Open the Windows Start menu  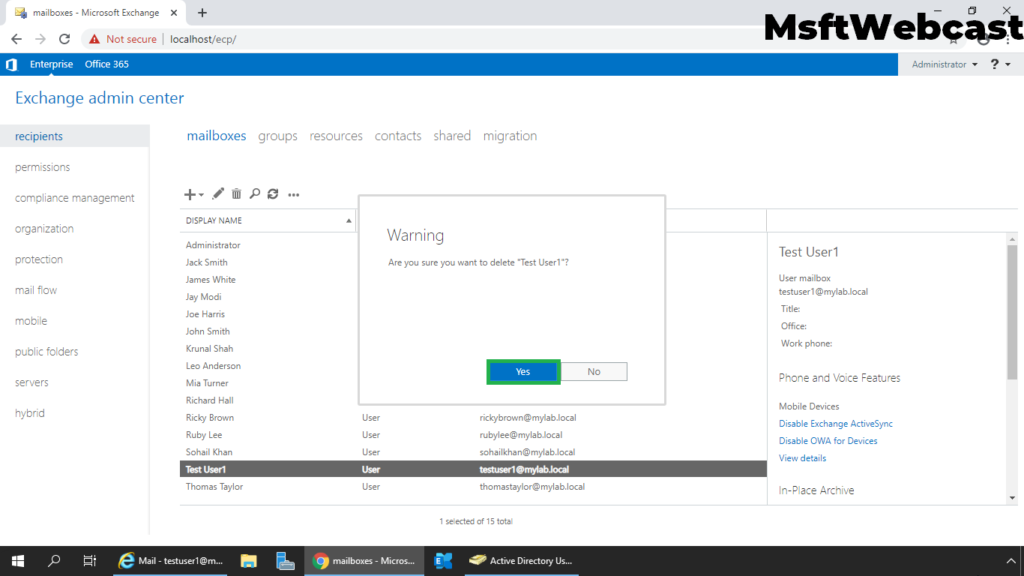(18, 561)
